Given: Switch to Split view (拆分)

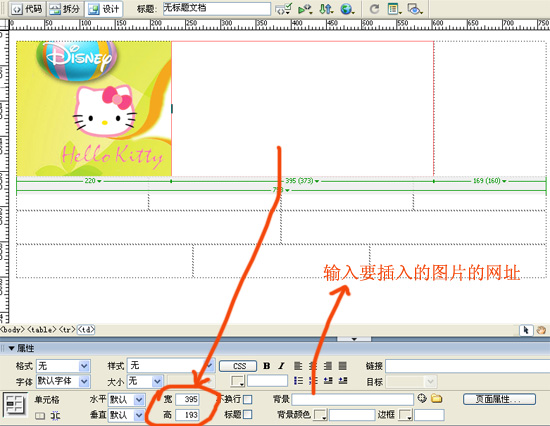Looking at the screenshot, I should point(65,9).
